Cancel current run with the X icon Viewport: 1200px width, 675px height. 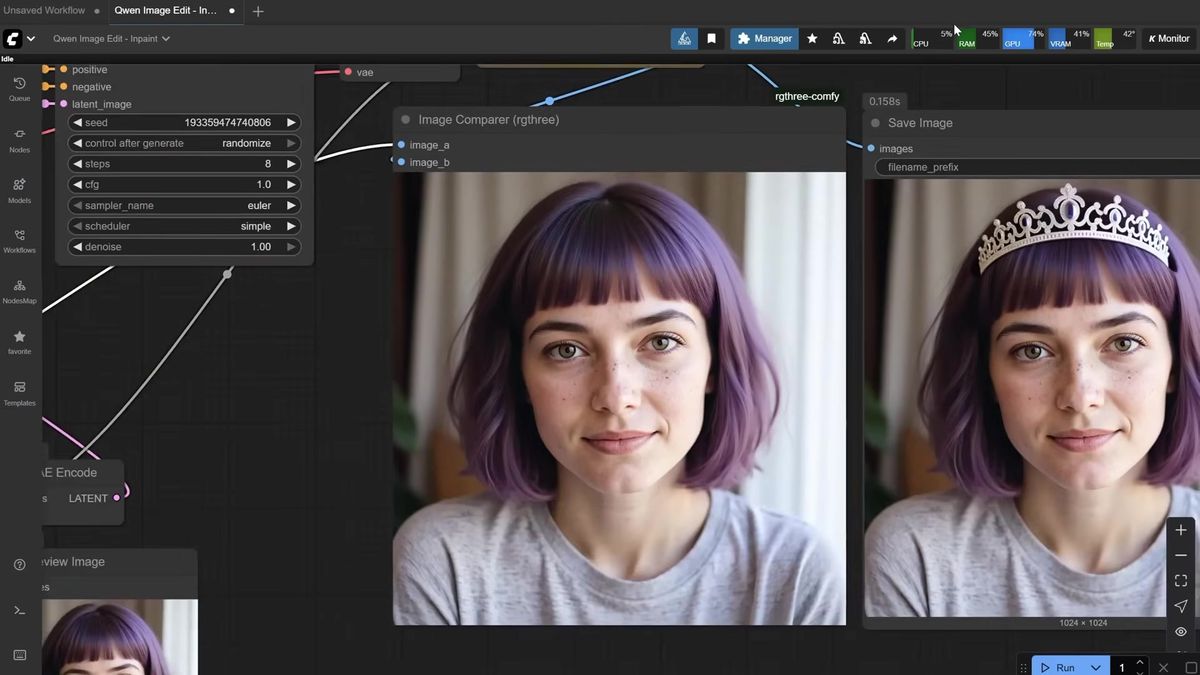1163,667
